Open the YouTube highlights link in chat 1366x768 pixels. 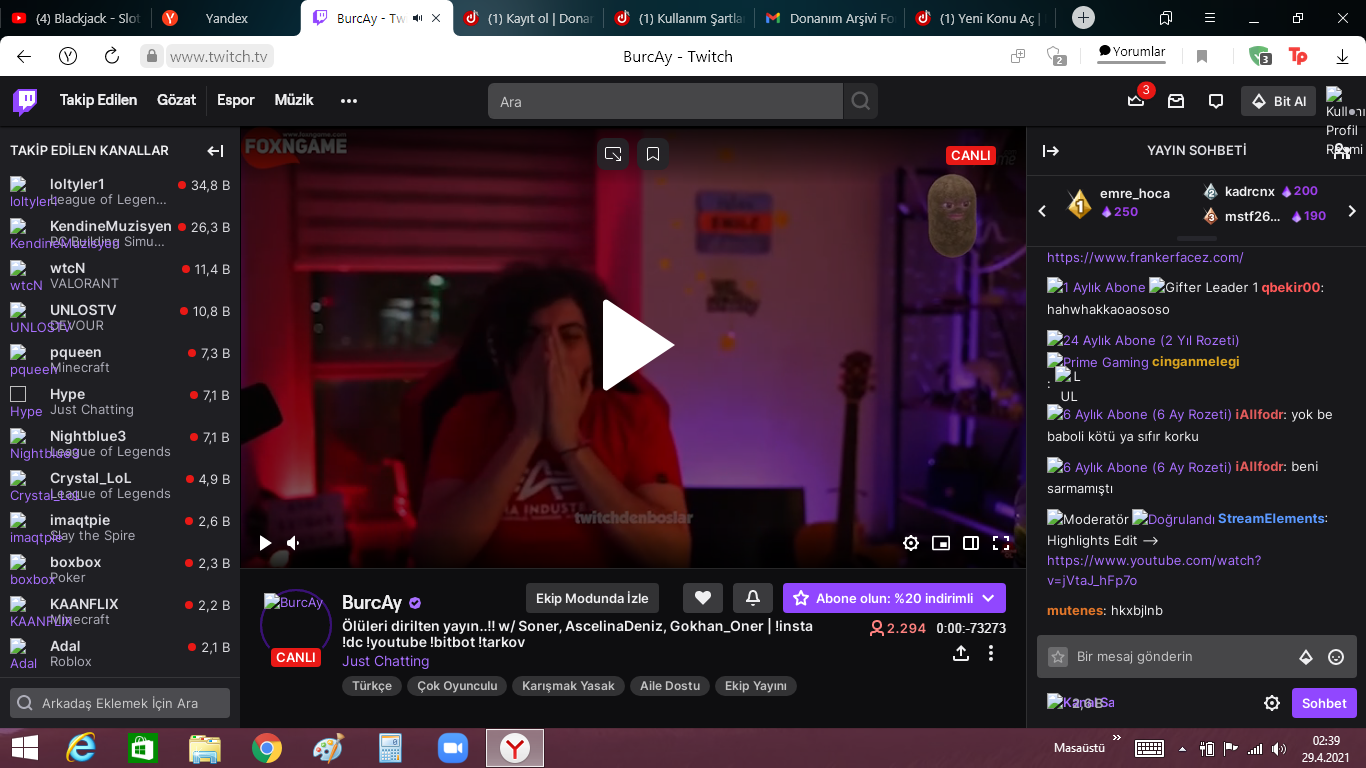coord(1154,570)
